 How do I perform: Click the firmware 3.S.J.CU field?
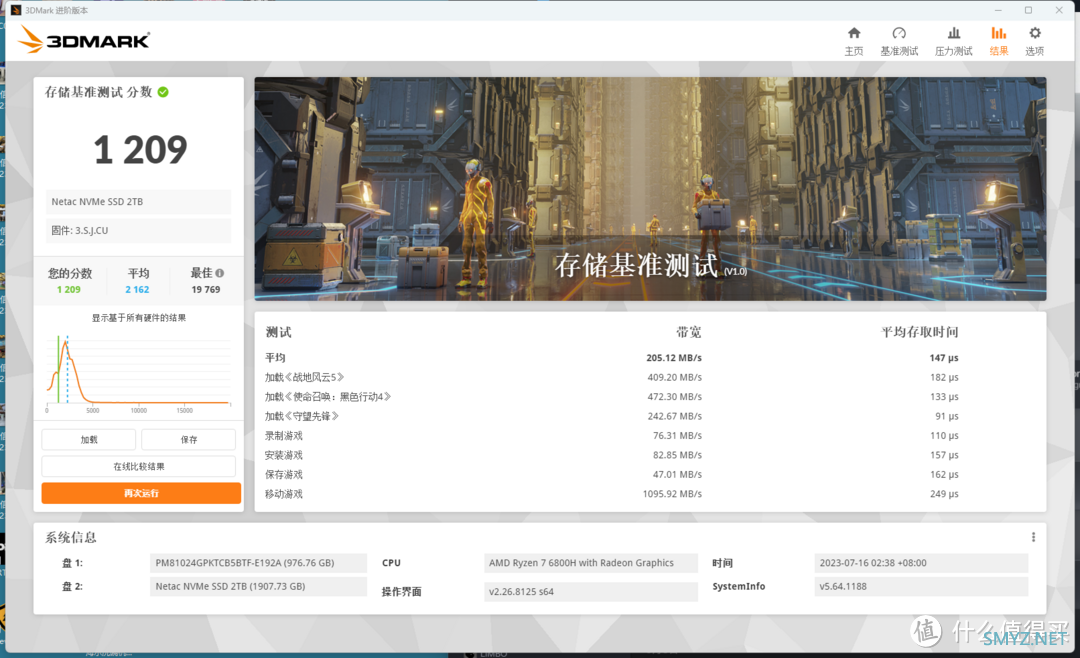click(138, 231)
